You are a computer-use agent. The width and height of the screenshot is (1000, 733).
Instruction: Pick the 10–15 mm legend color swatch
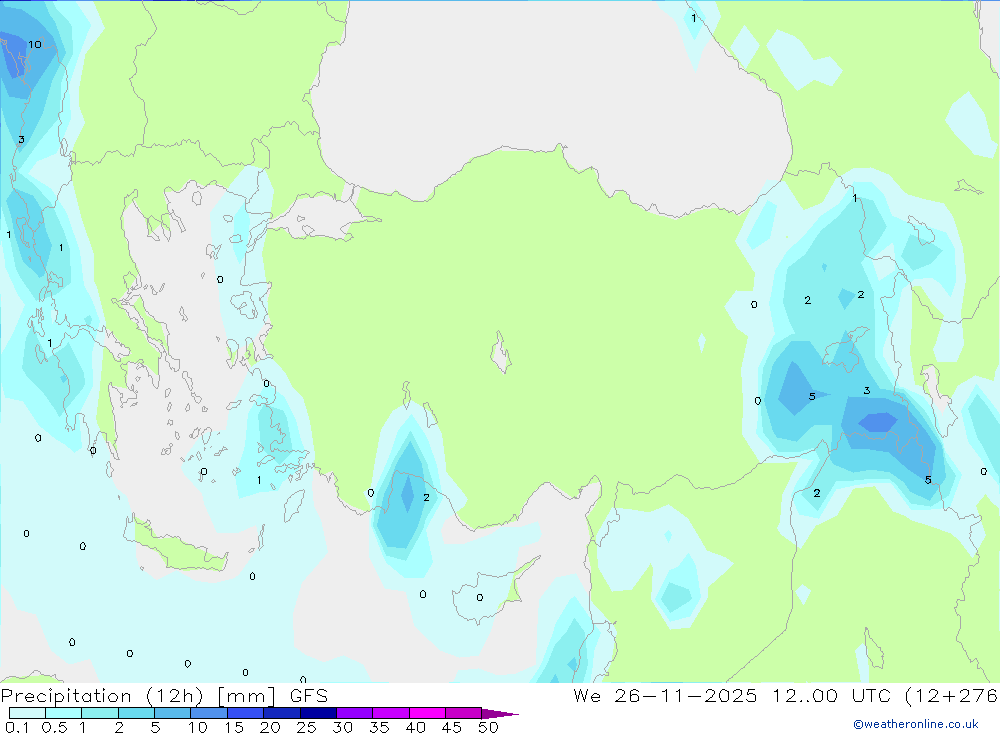pyautogui.click(x=209, y=713)
